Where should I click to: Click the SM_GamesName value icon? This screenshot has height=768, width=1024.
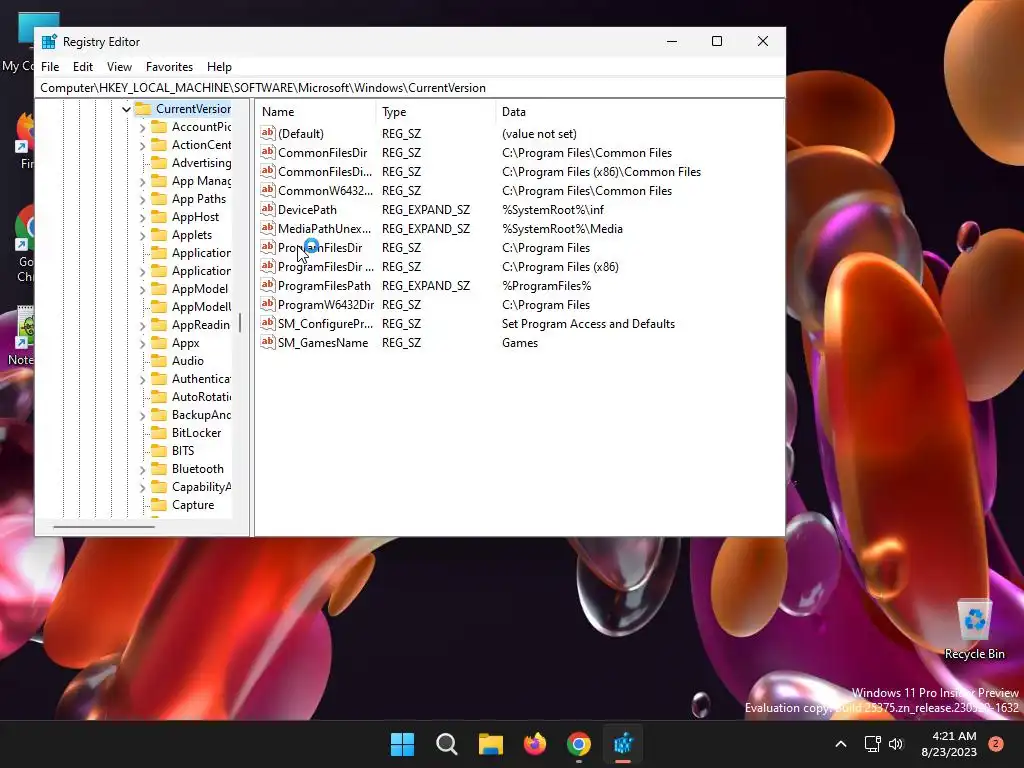(x=268, y=342)
